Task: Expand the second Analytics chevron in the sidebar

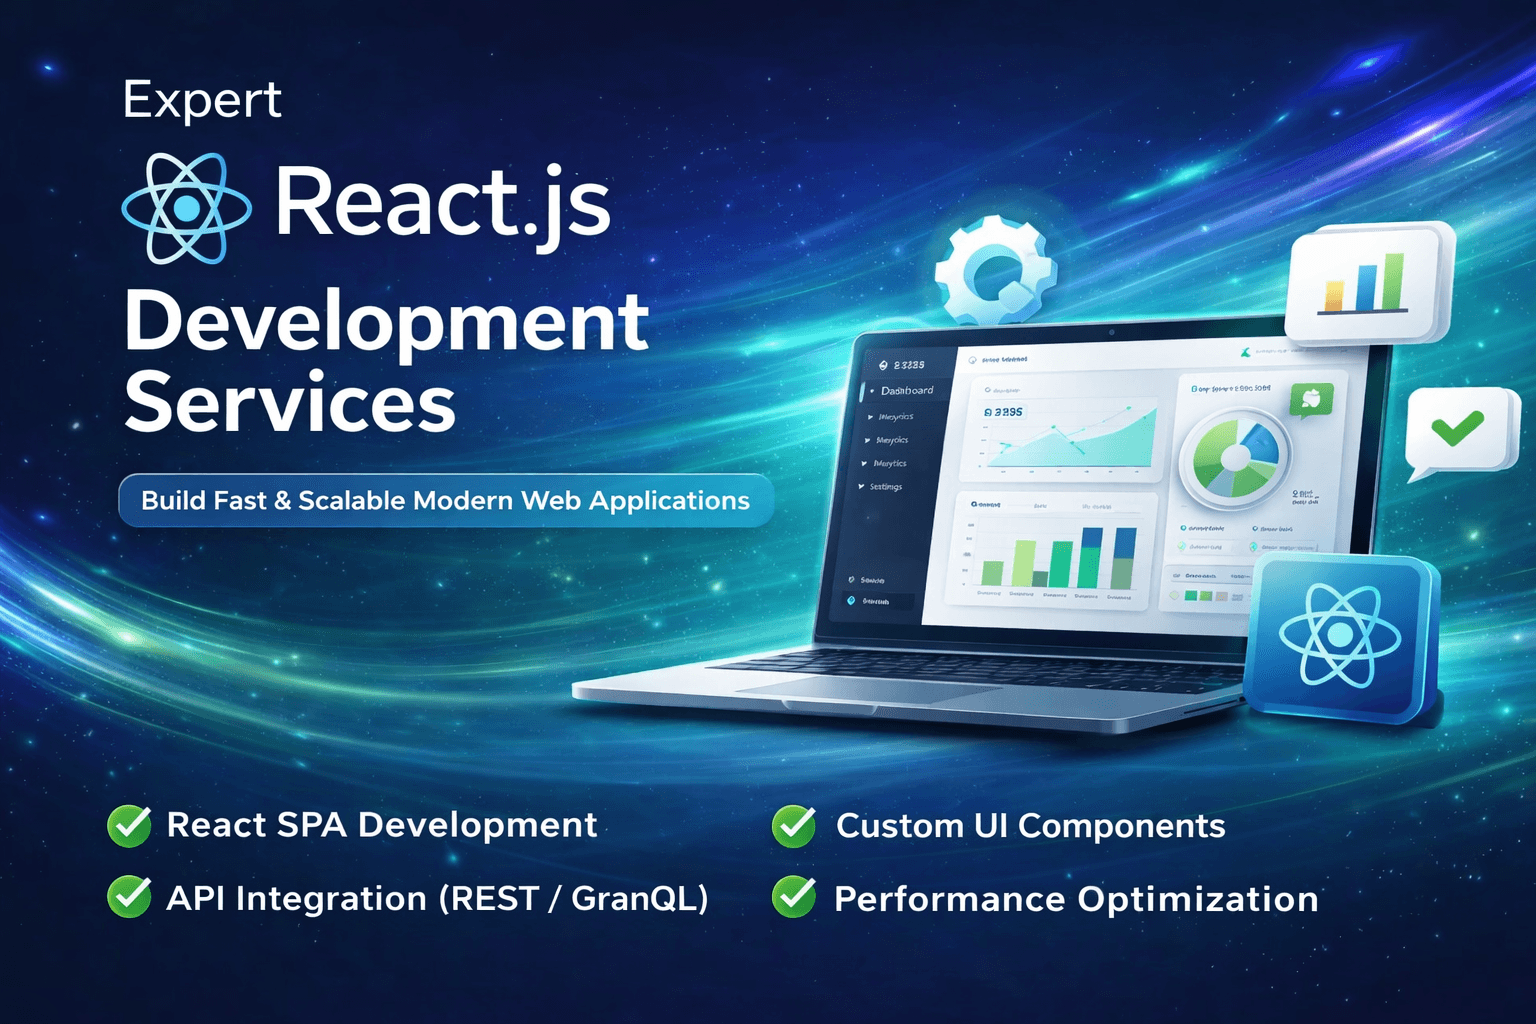Action: coord(866,440)
